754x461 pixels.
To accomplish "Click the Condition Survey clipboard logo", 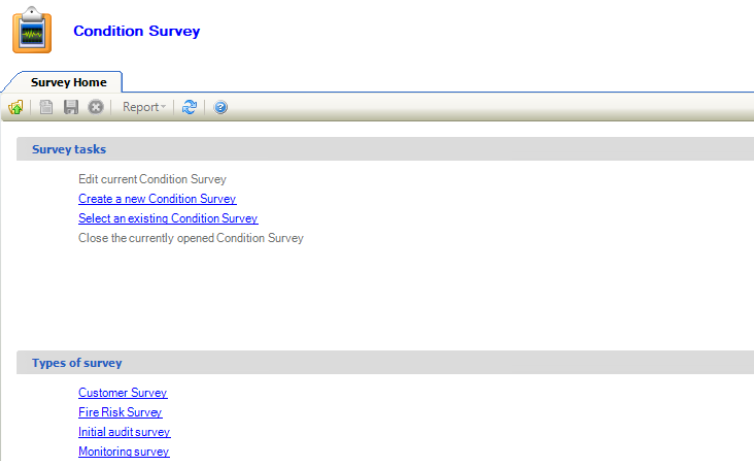I will click(x=32, y=30).
